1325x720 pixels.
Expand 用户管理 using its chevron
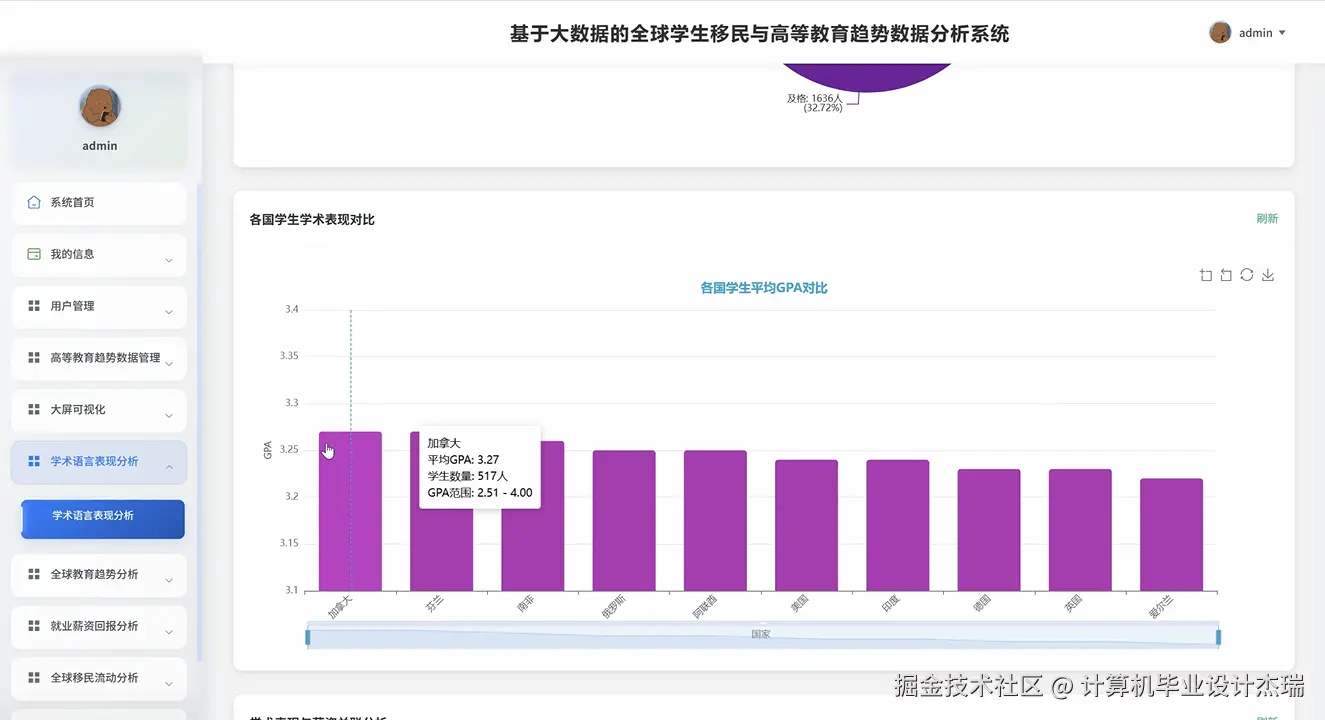pos(168,312)
